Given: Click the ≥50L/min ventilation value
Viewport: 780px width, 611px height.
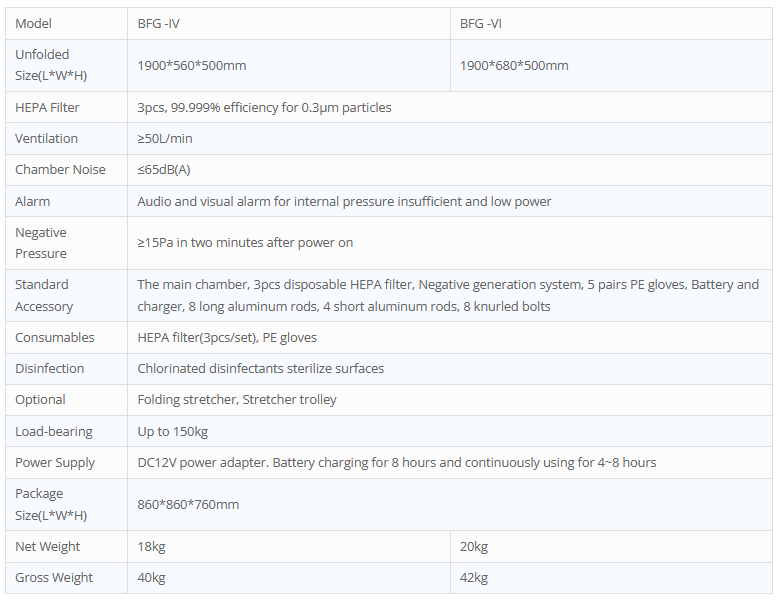Looking at the screenshot, I should pyautogui.click(x=165, y=138).
